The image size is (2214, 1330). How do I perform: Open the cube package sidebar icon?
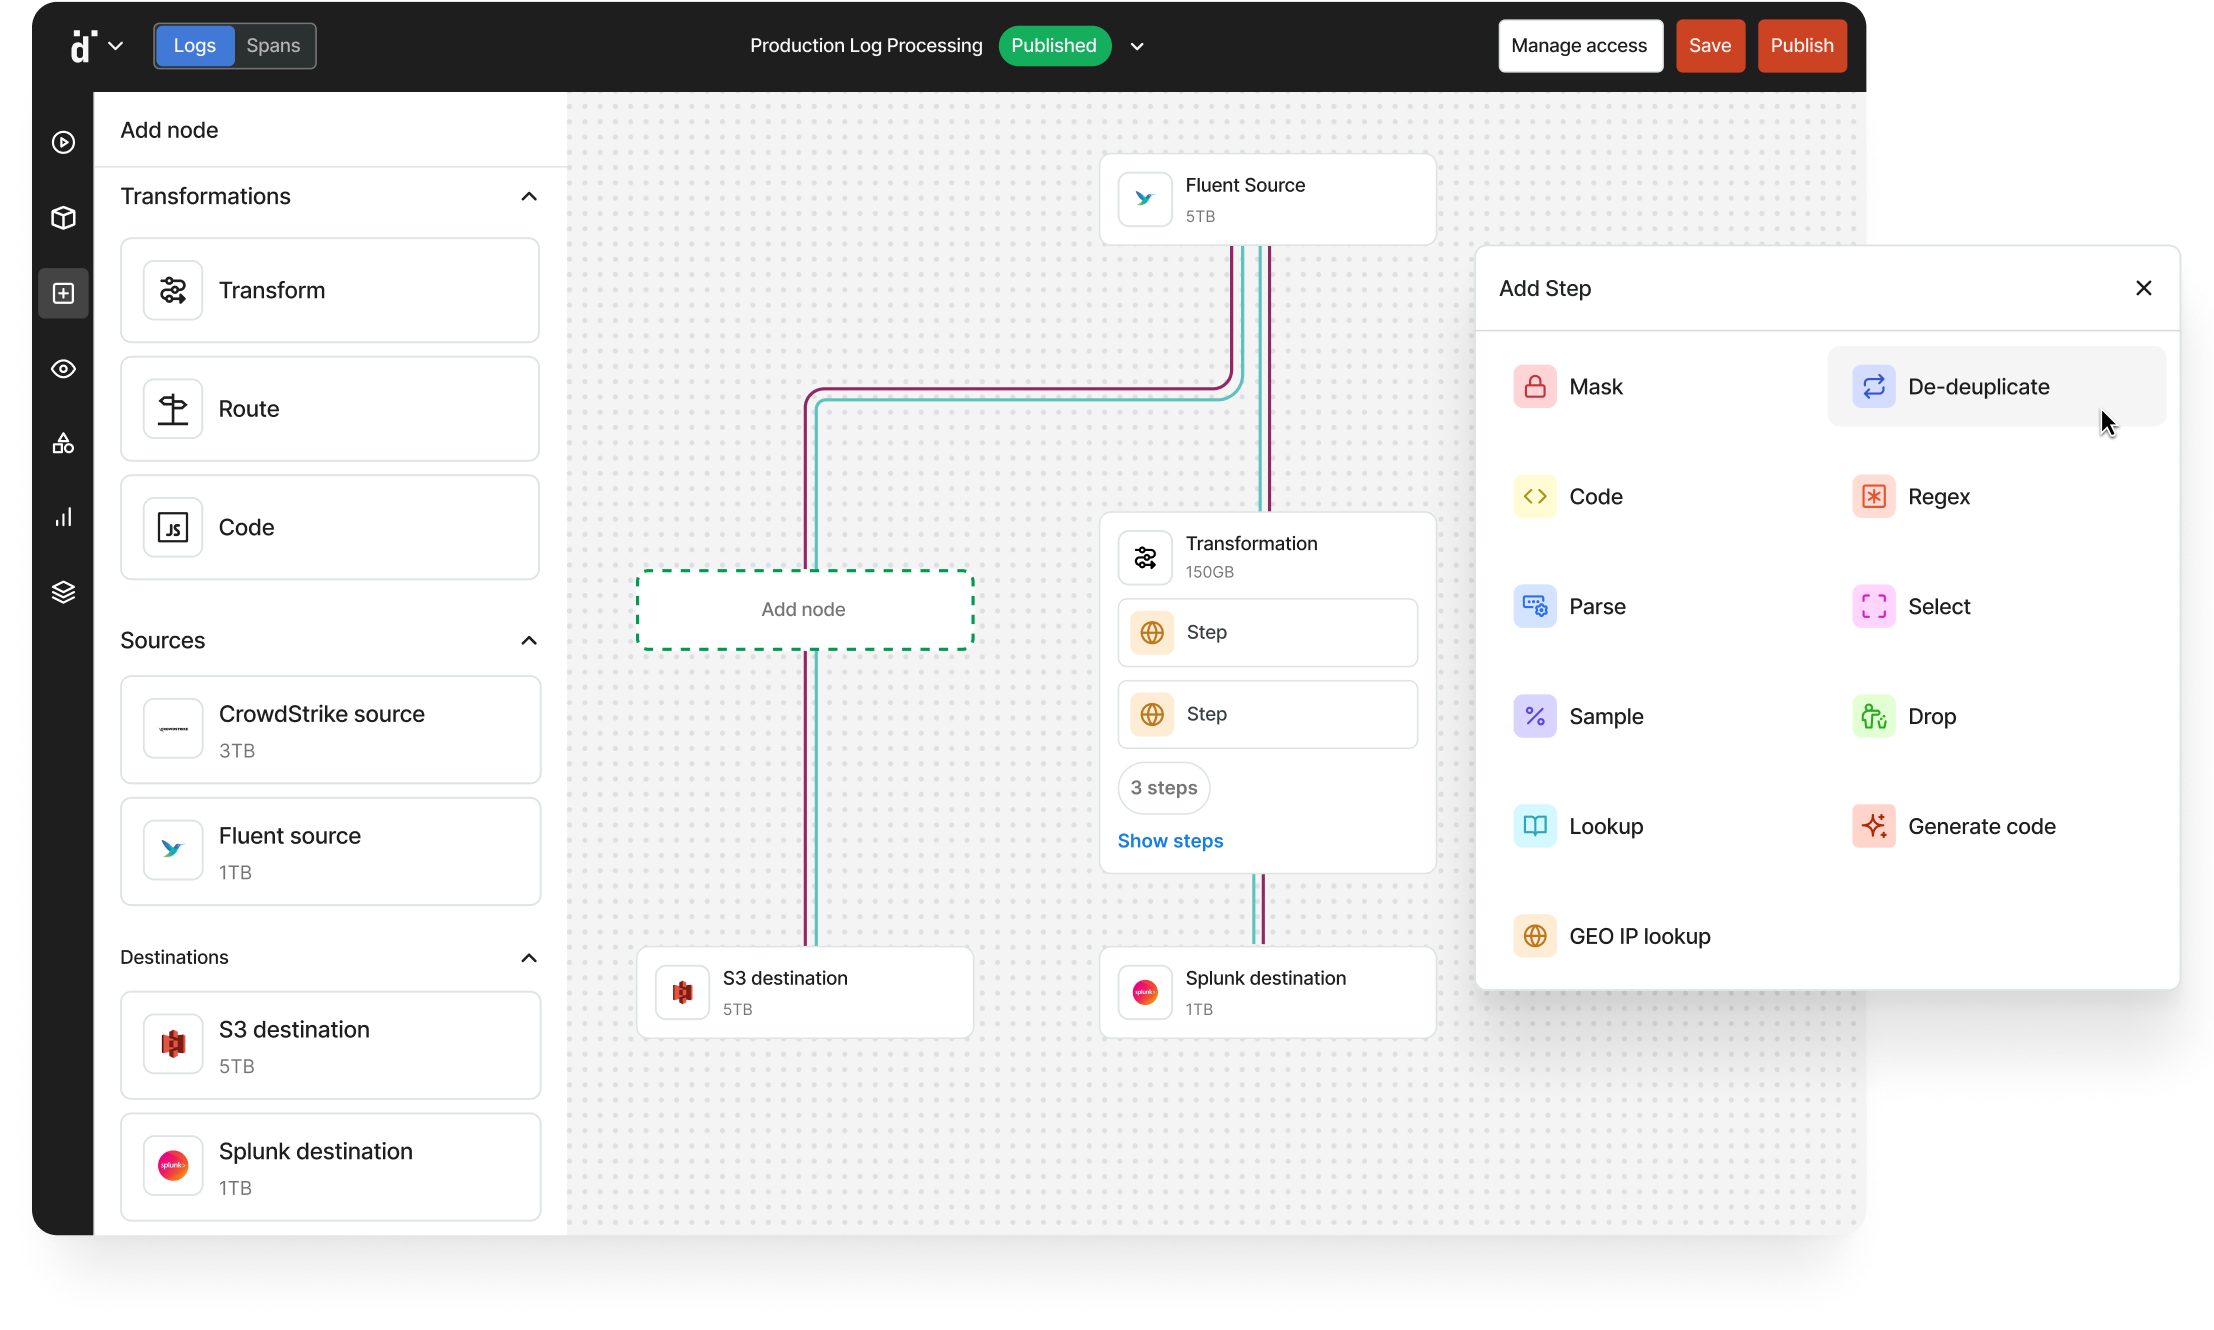click(x=63, y=218)
